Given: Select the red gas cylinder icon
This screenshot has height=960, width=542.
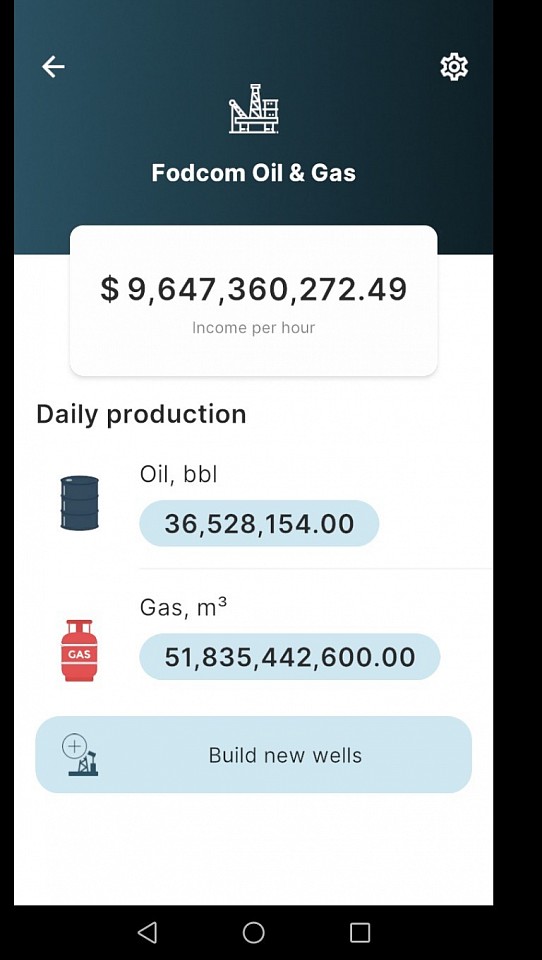Looking at the screenshot, I should [79, 650].
